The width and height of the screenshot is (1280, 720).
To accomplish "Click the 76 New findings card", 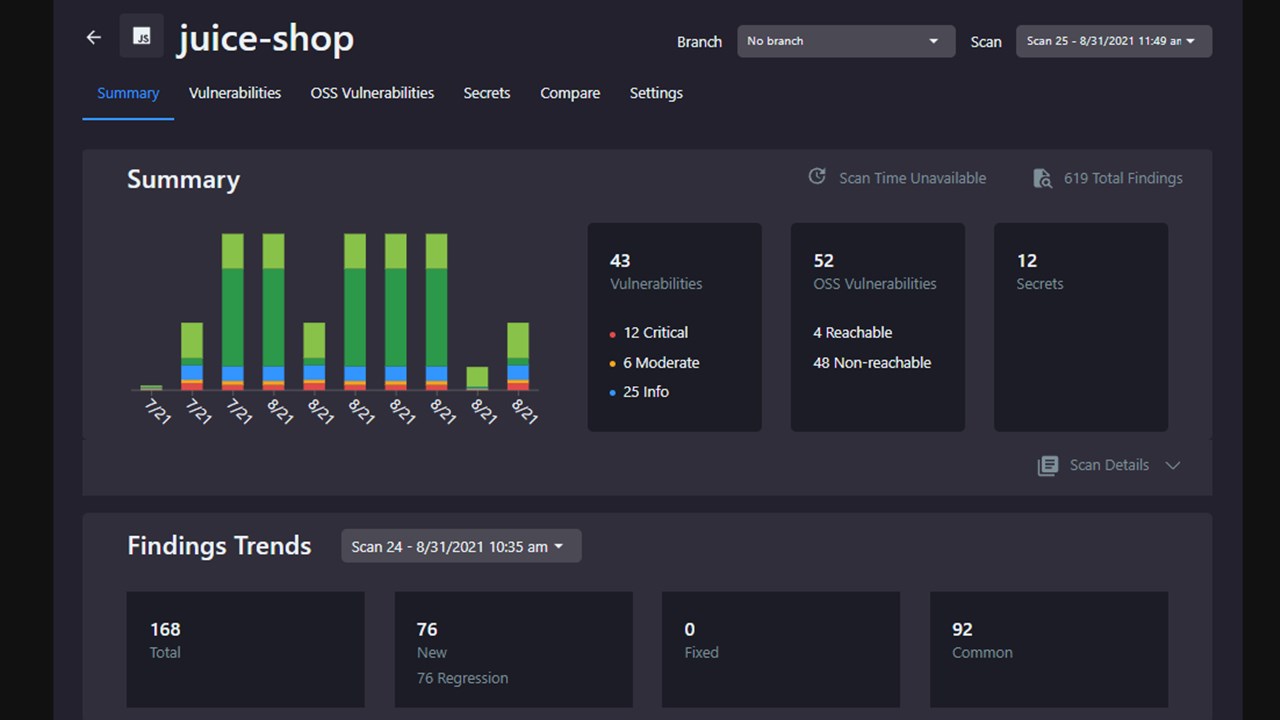I will pos(514,649).
